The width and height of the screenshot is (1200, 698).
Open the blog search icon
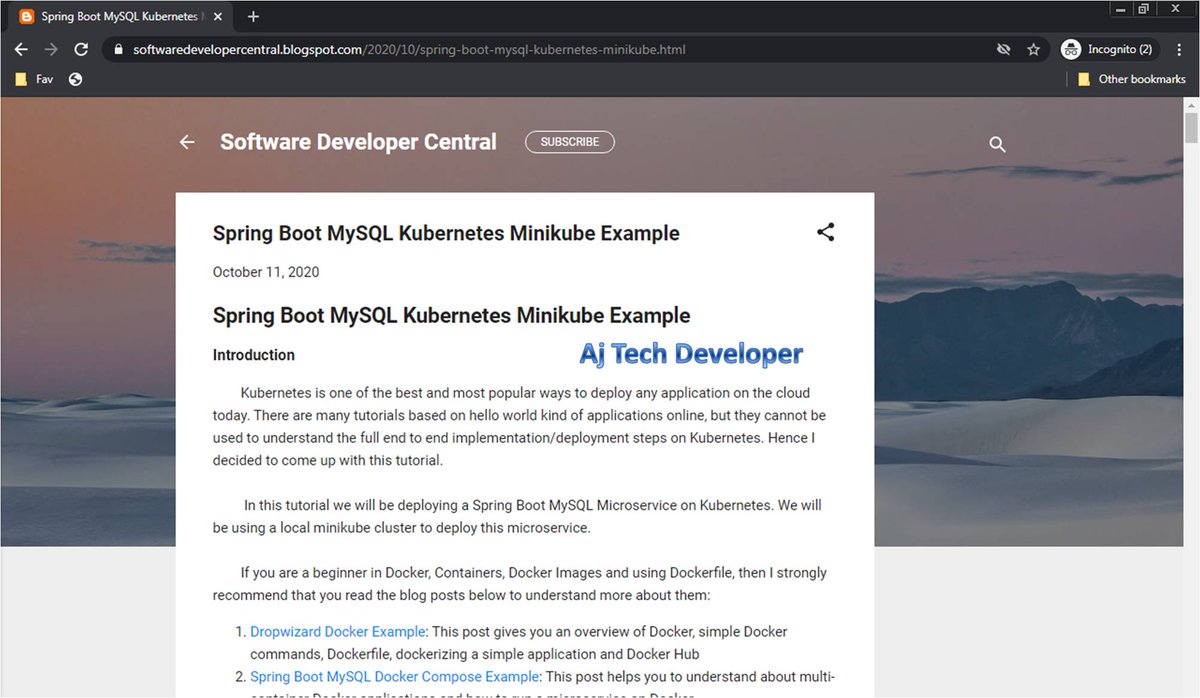(x=997, y=144)
